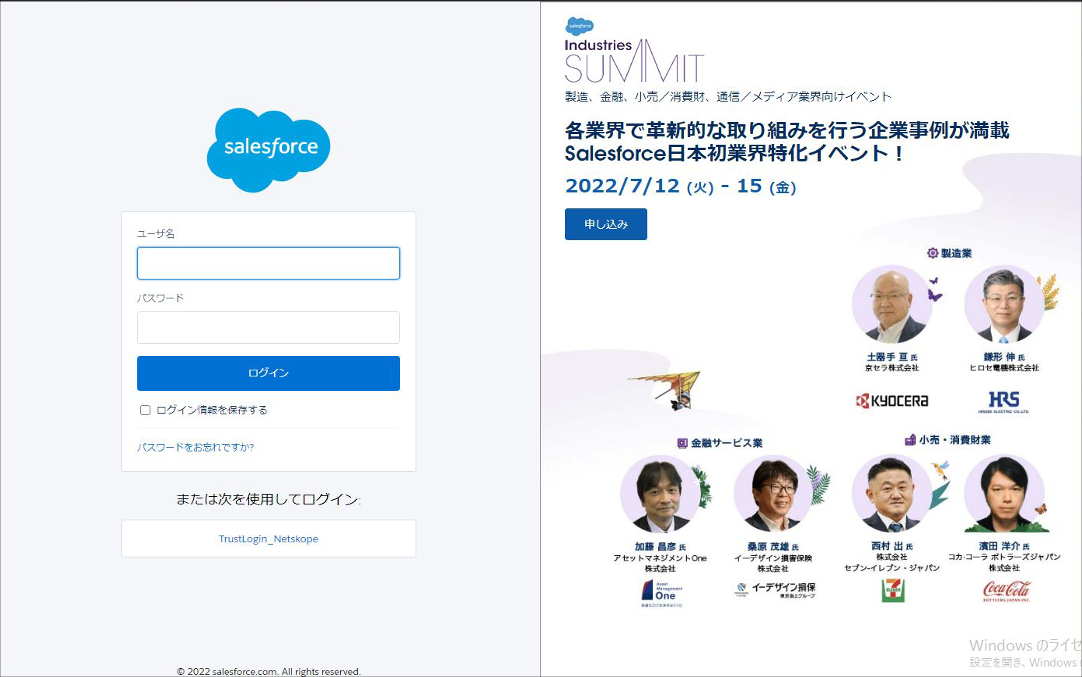Image resolution: width=1082 pixels, height=677 pixels.
Task: Click the 申し込み button on the banner
Action: (x=606, y=224)
